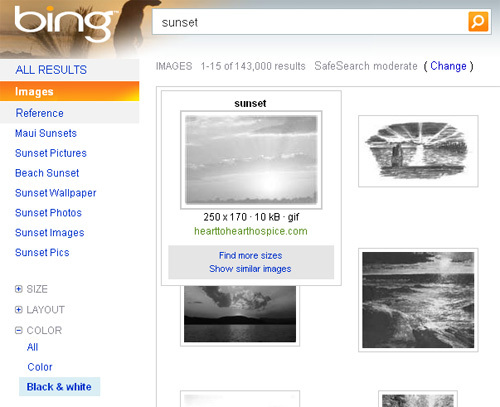500x407 pixels.
Task: Open the Maui Sunsets related search
Action: [46, 133]
